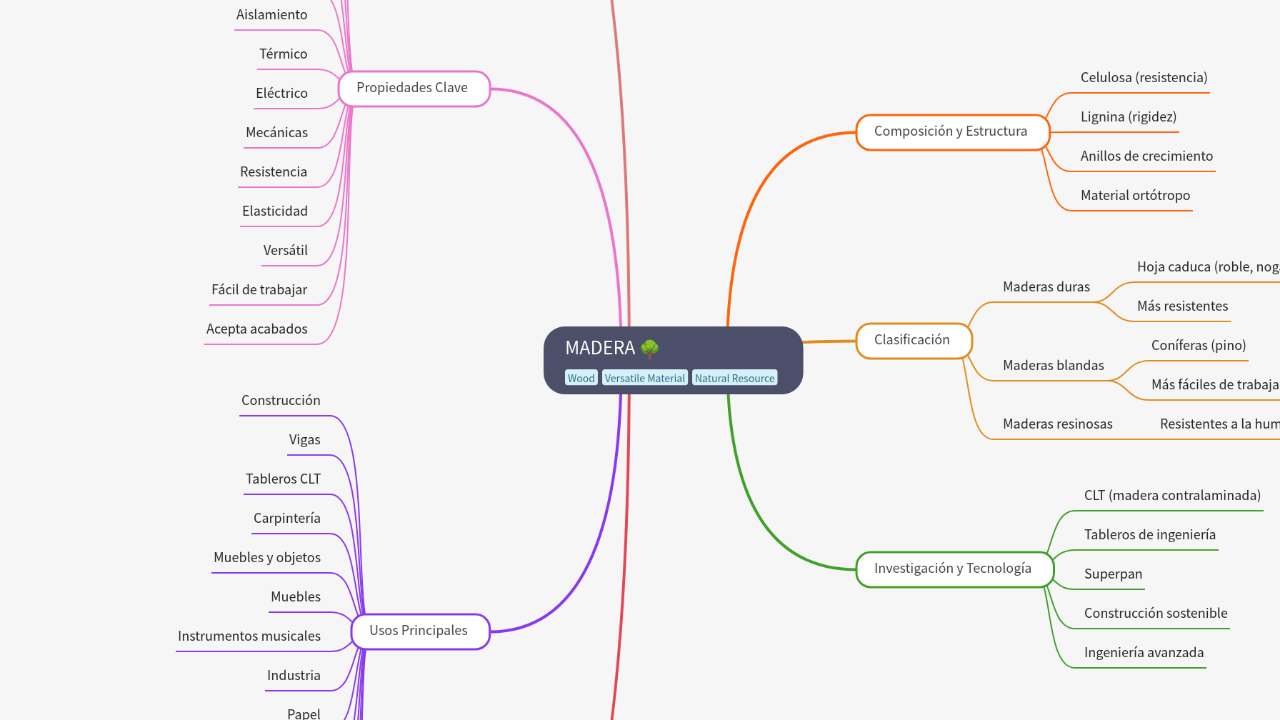Image resolution: width=1280 pixels, height=720 pixels.
Task: Click the tree emoji beside MADERA
Action: click(x=651, y=348)
